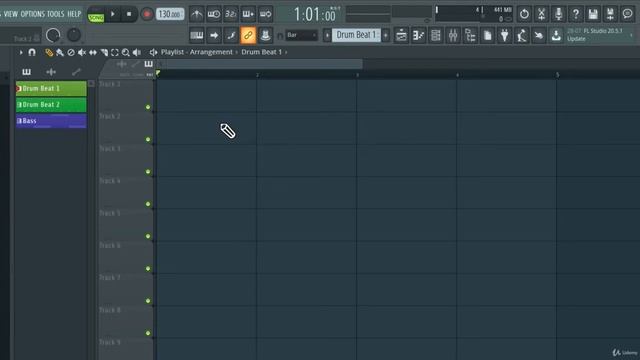
Task: Start playback with the play button
Action: [113, 14]
